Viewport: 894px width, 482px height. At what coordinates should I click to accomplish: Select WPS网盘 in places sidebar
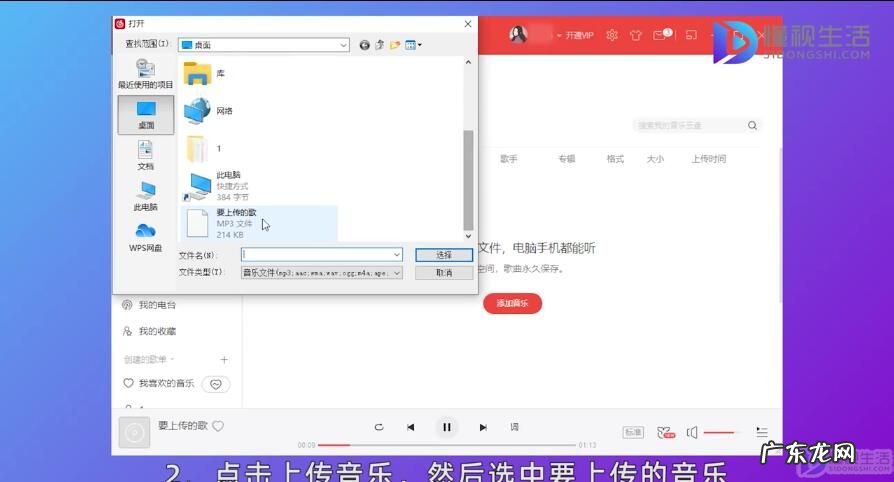pos(145,237)
